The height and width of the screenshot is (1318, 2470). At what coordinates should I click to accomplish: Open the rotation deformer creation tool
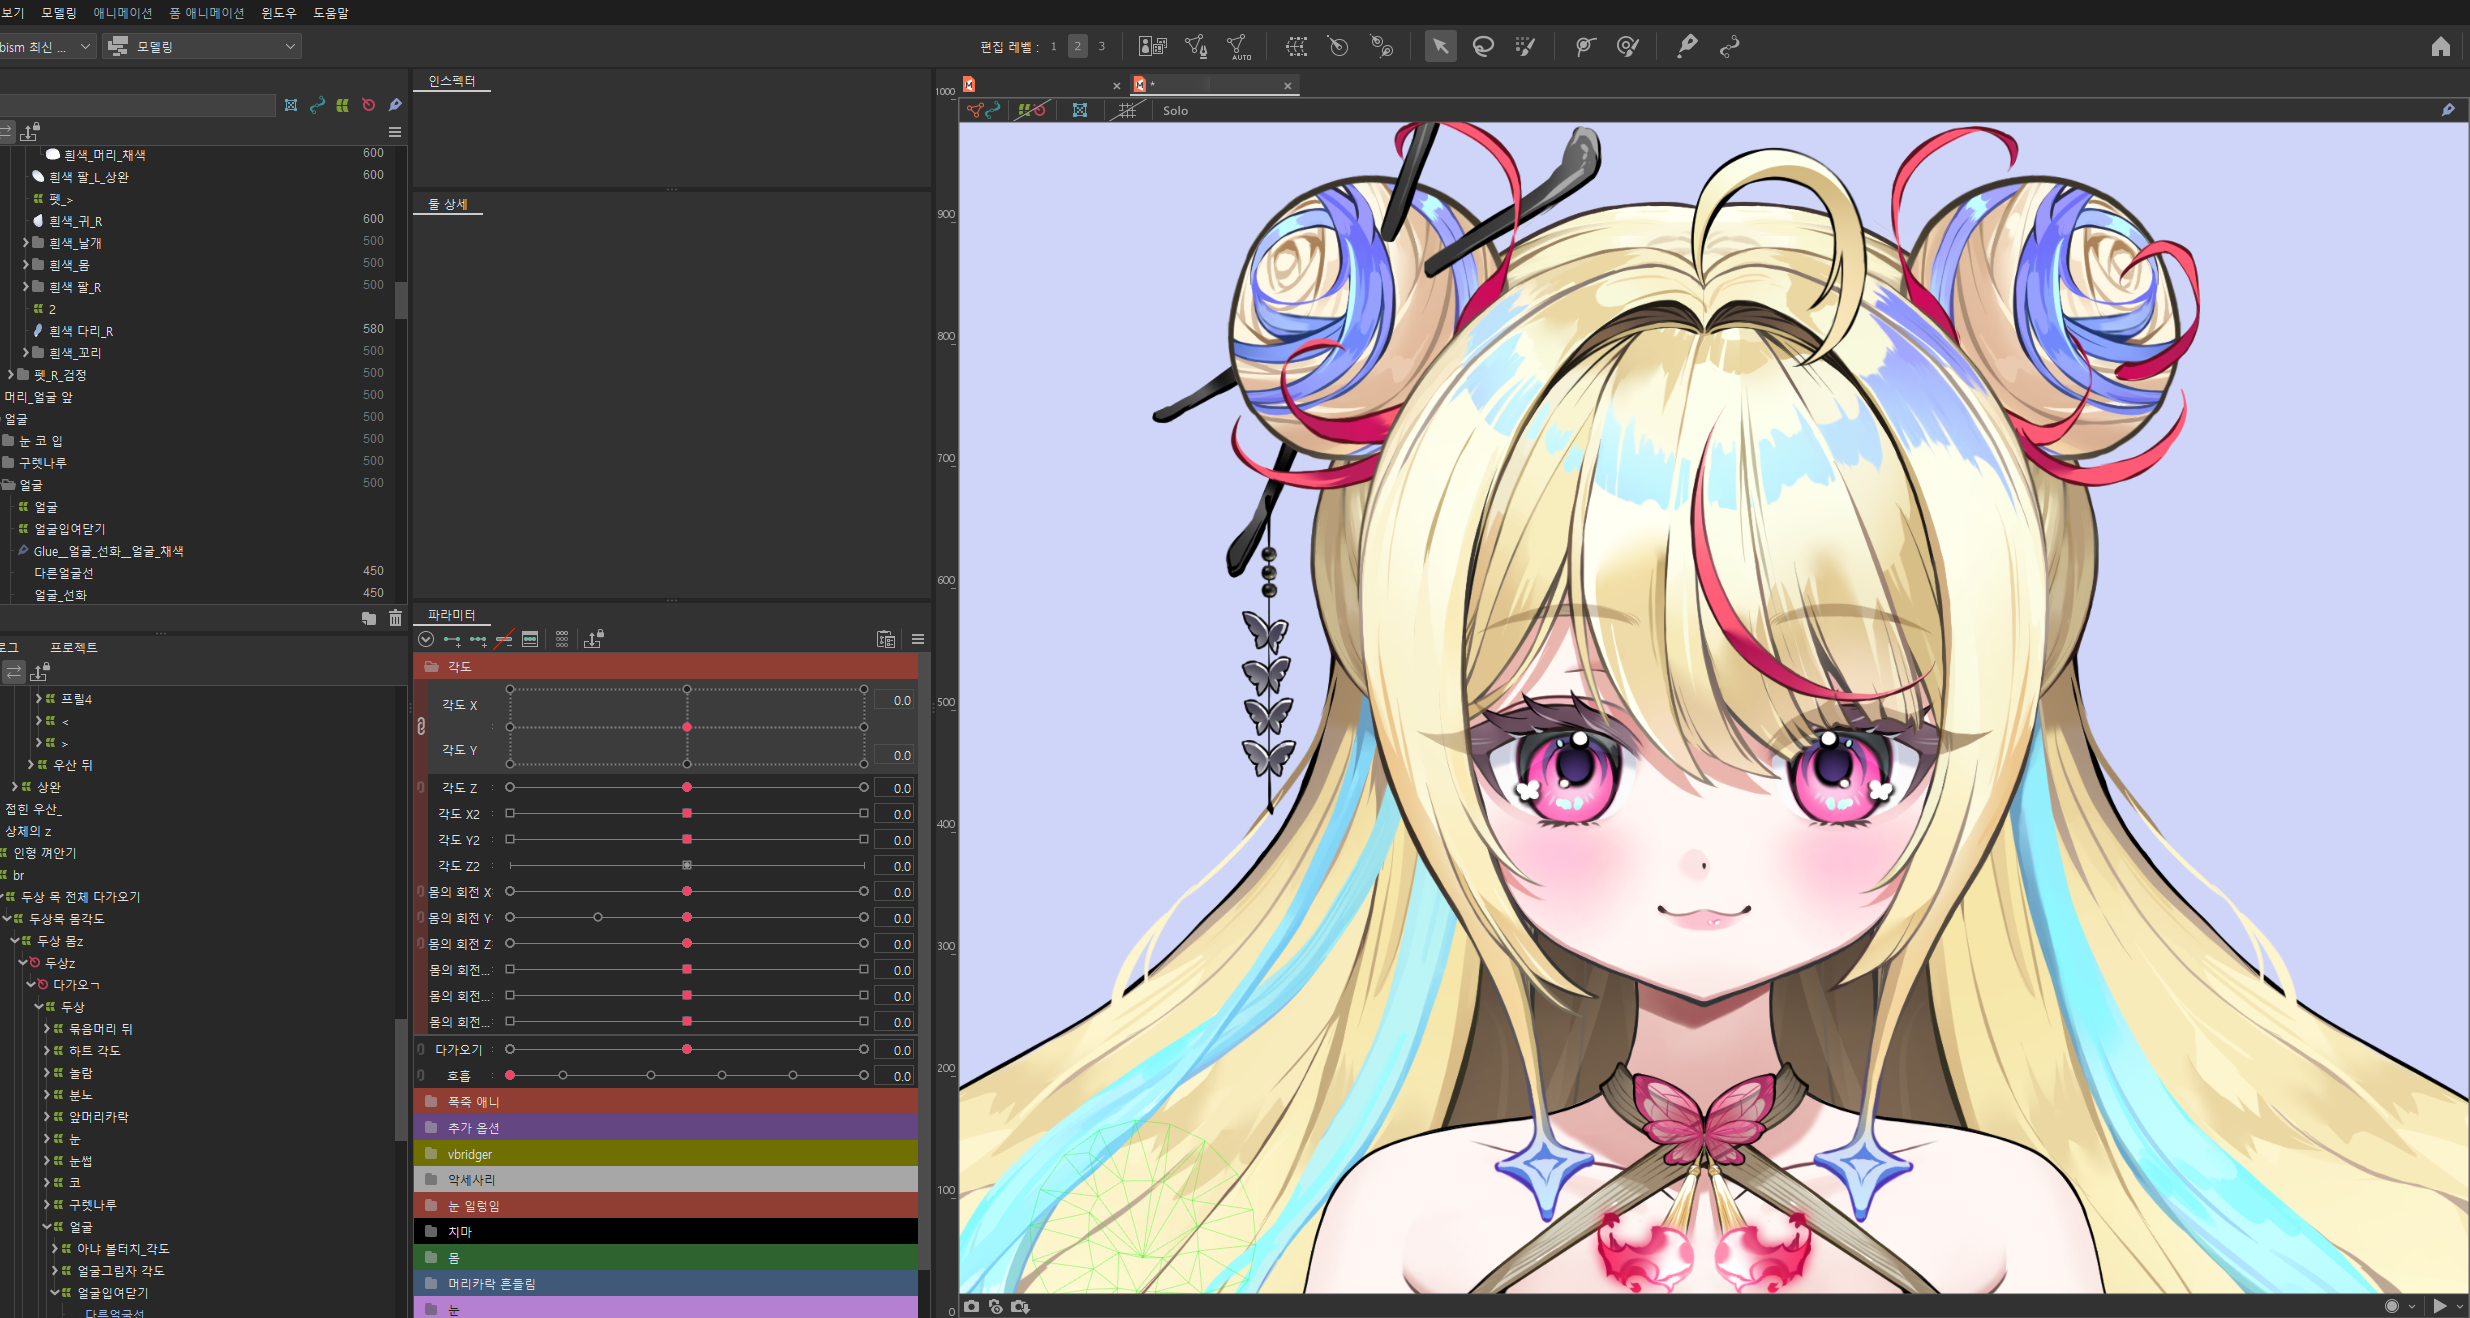(x=1382, y=46)
